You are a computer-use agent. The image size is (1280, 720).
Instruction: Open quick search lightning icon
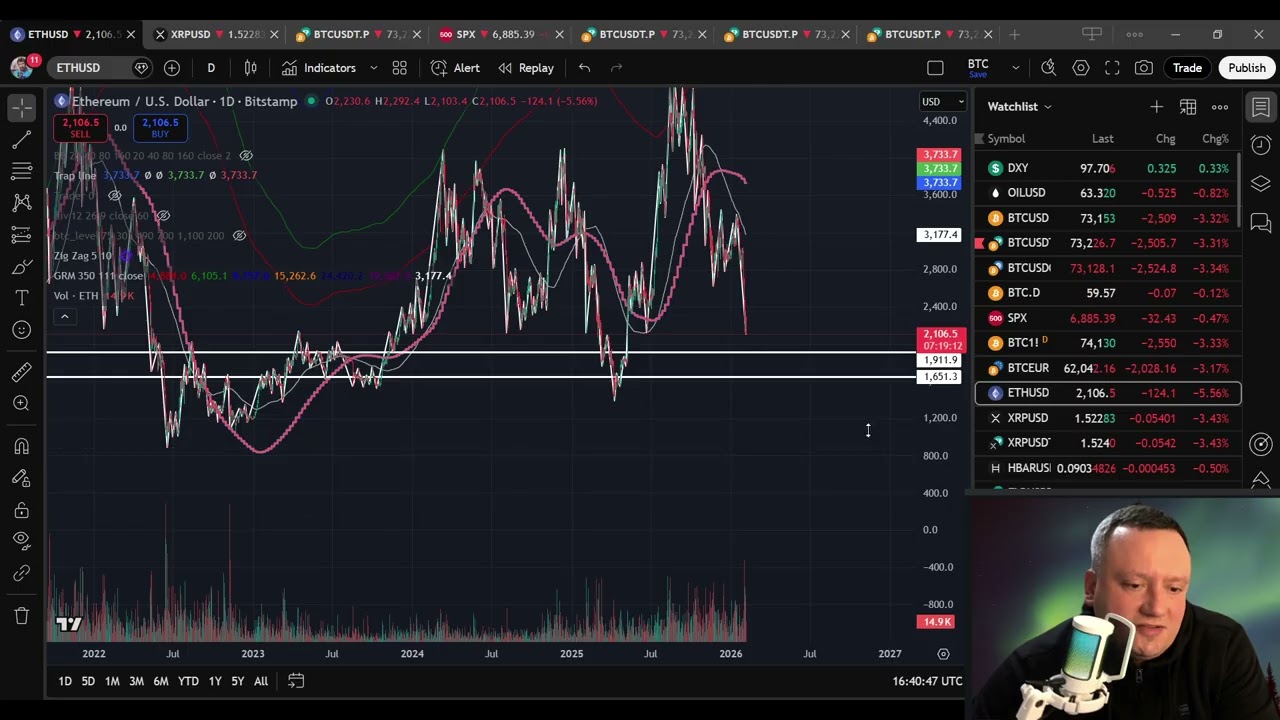pyautogui.click(x=1048, y=68)
